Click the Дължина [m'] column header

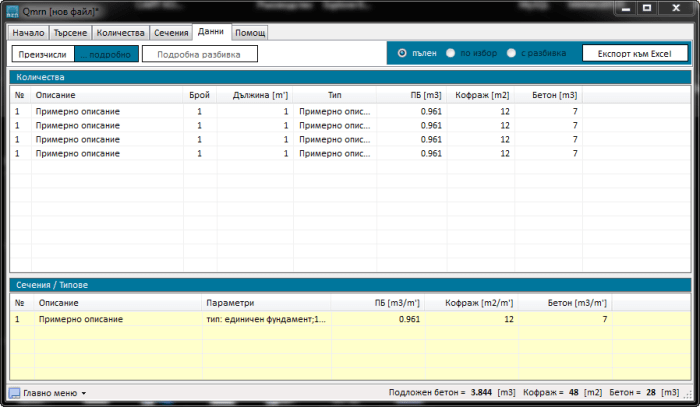coord(254,95)
